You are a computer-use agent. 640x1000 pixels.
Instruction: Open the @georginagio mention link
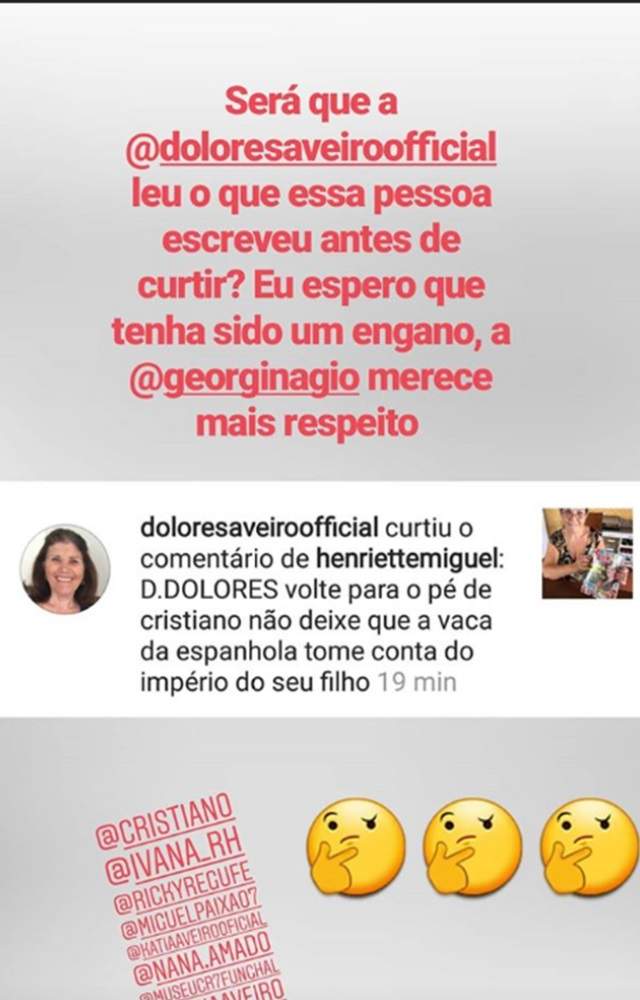tap(244, 378)
